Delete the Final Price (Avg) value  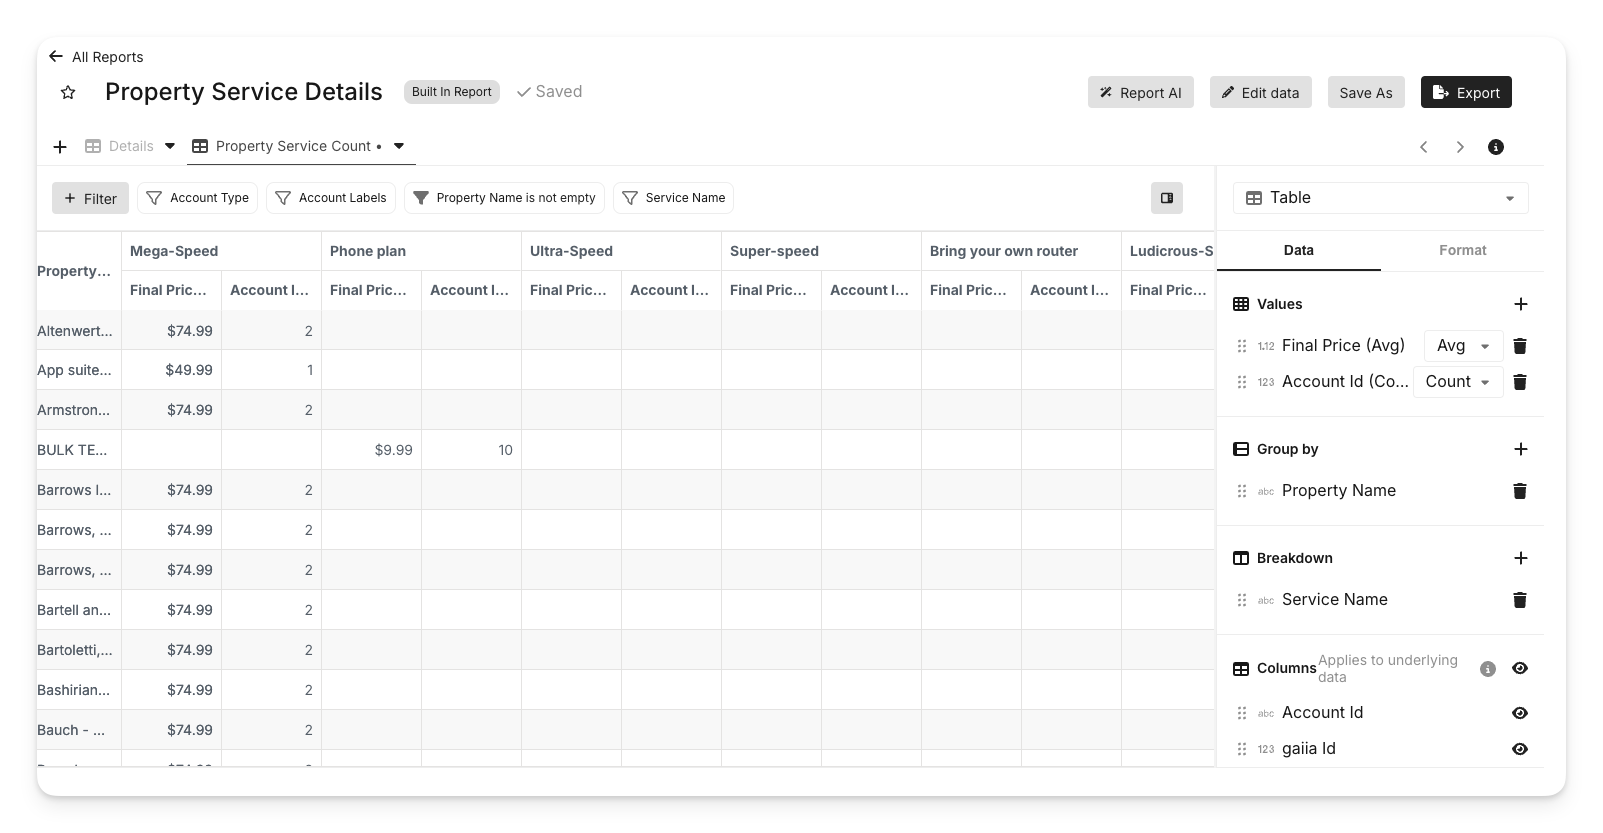[x=1519, y=346]
